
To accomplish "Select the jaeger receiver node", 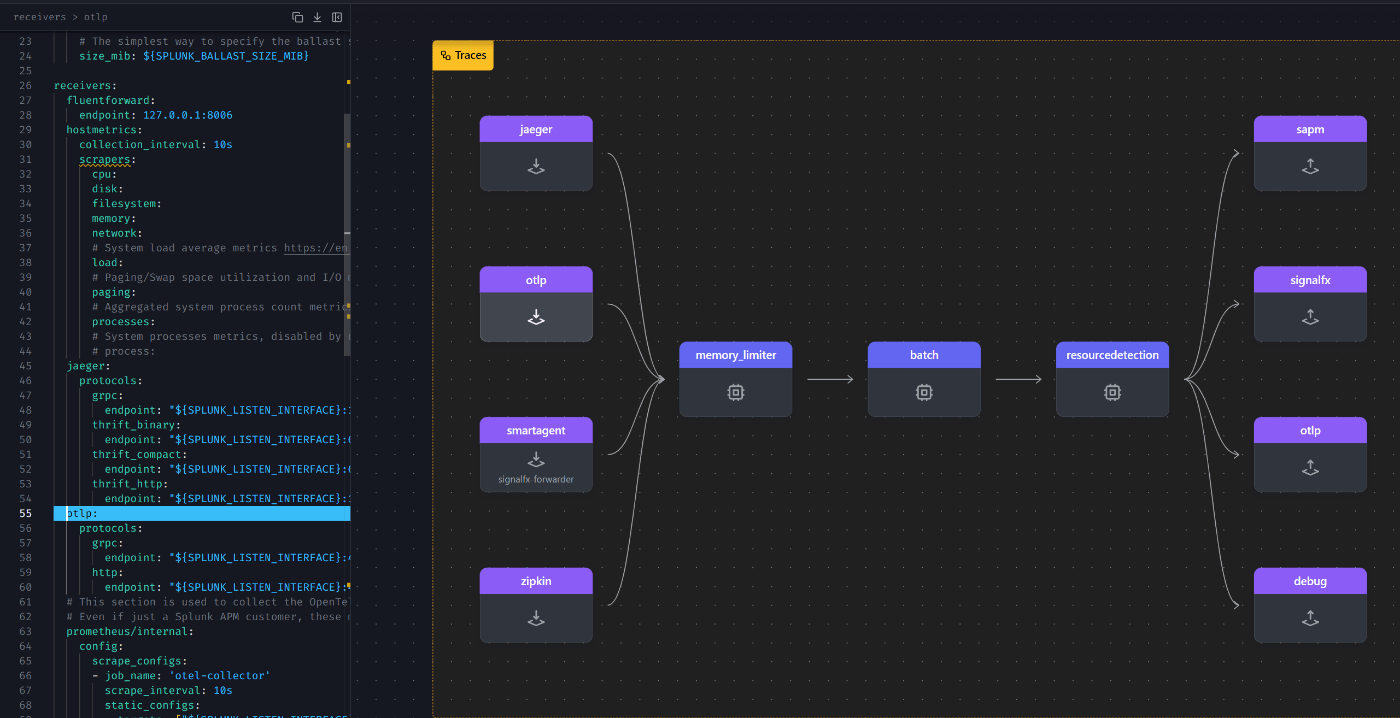I will coord(536,153).
